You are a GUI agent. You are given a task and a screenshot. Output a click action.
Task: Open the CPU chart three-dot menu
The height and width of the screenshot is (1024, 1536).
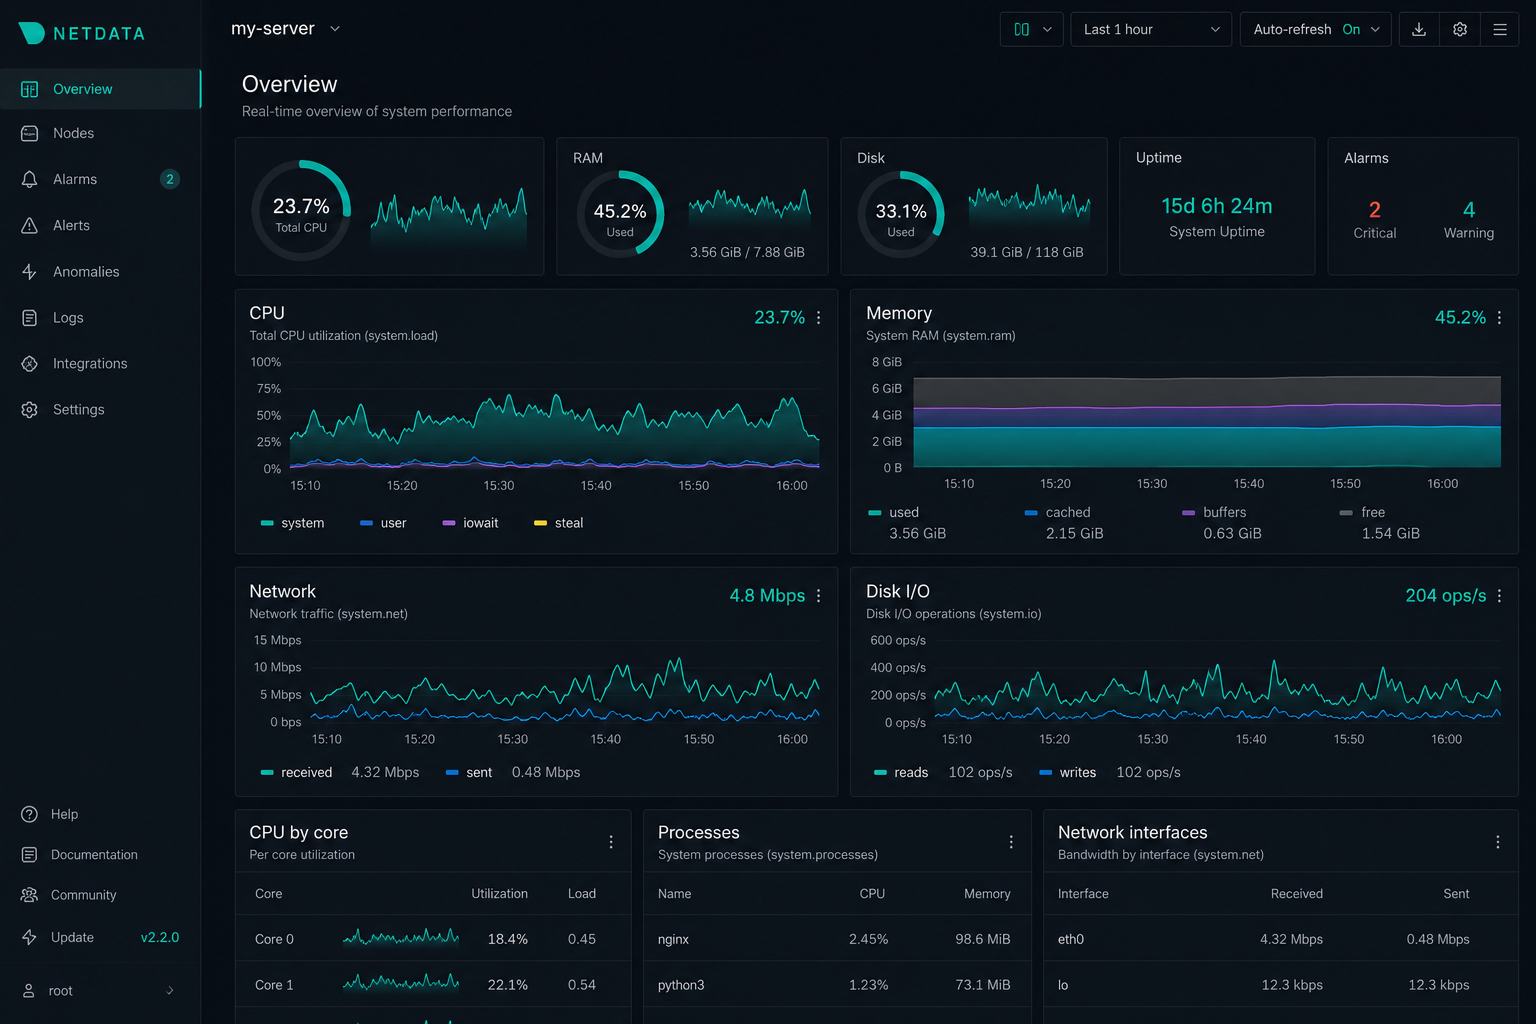point(818,317)
